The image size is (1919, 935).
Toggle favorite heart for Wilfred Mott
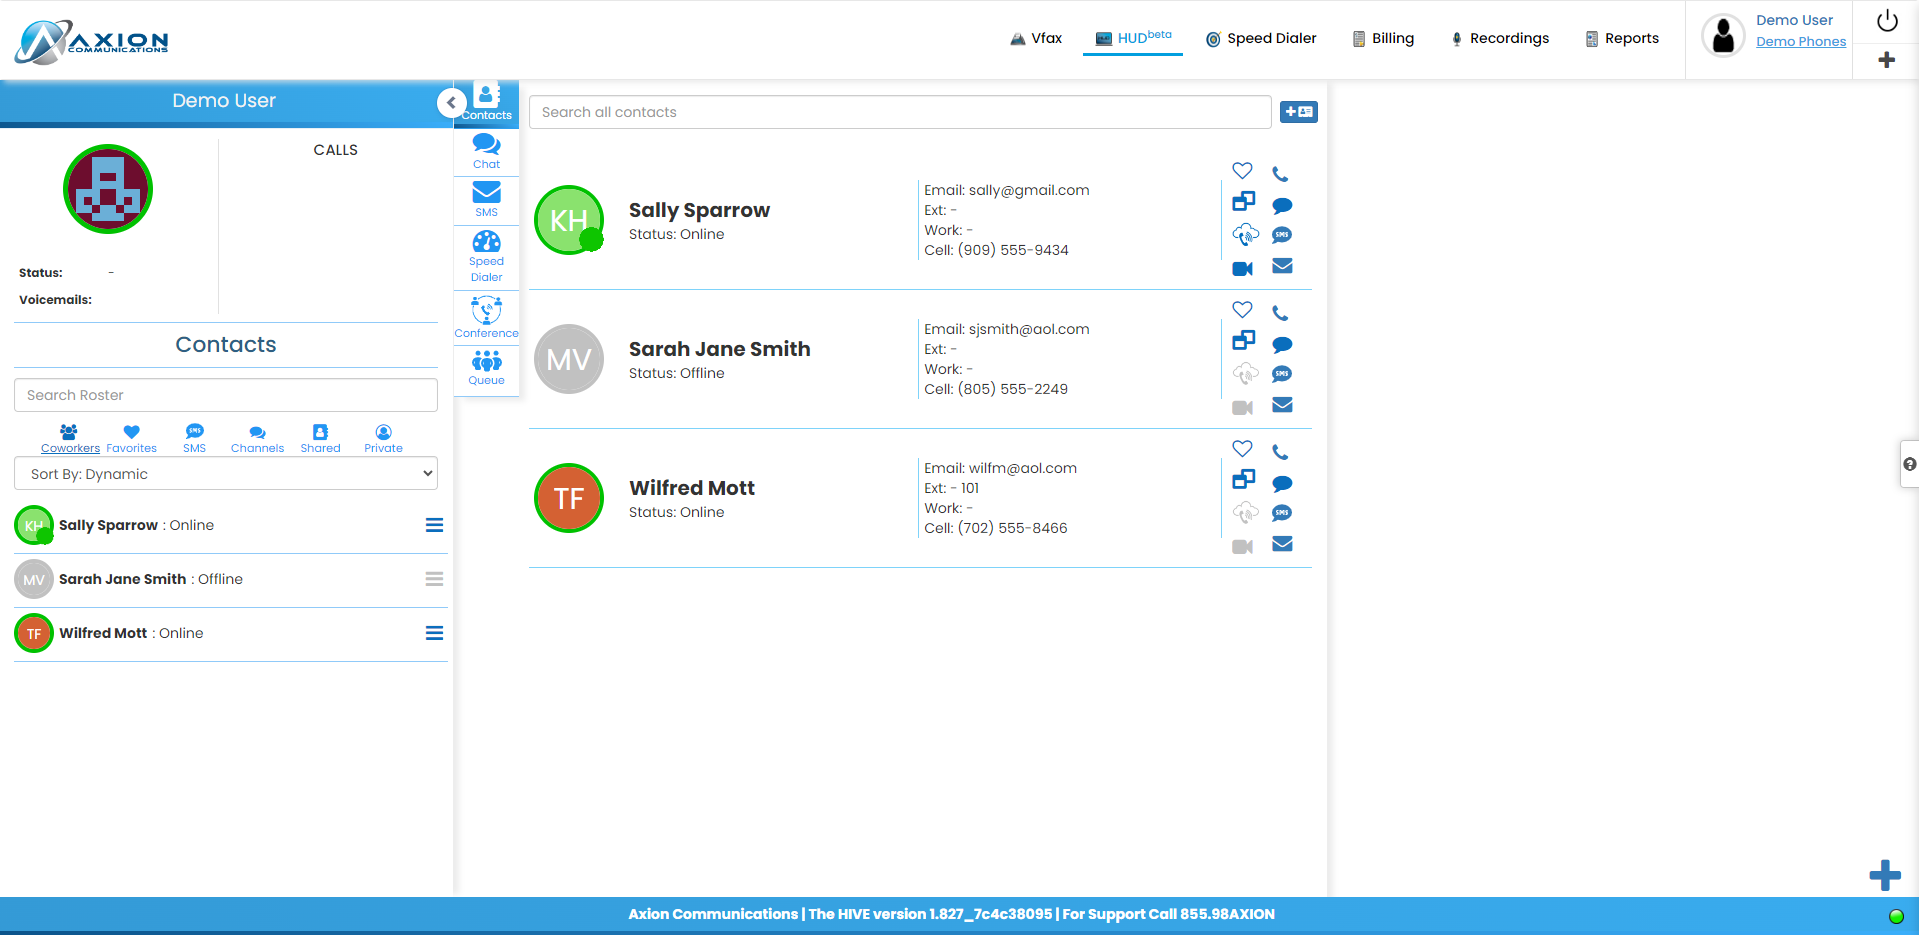1242,449
